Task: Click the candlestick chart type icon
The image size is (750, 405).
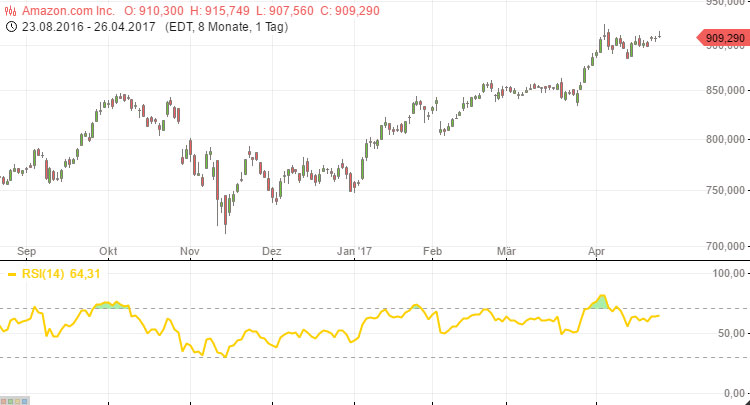Action: click(10, 11)
